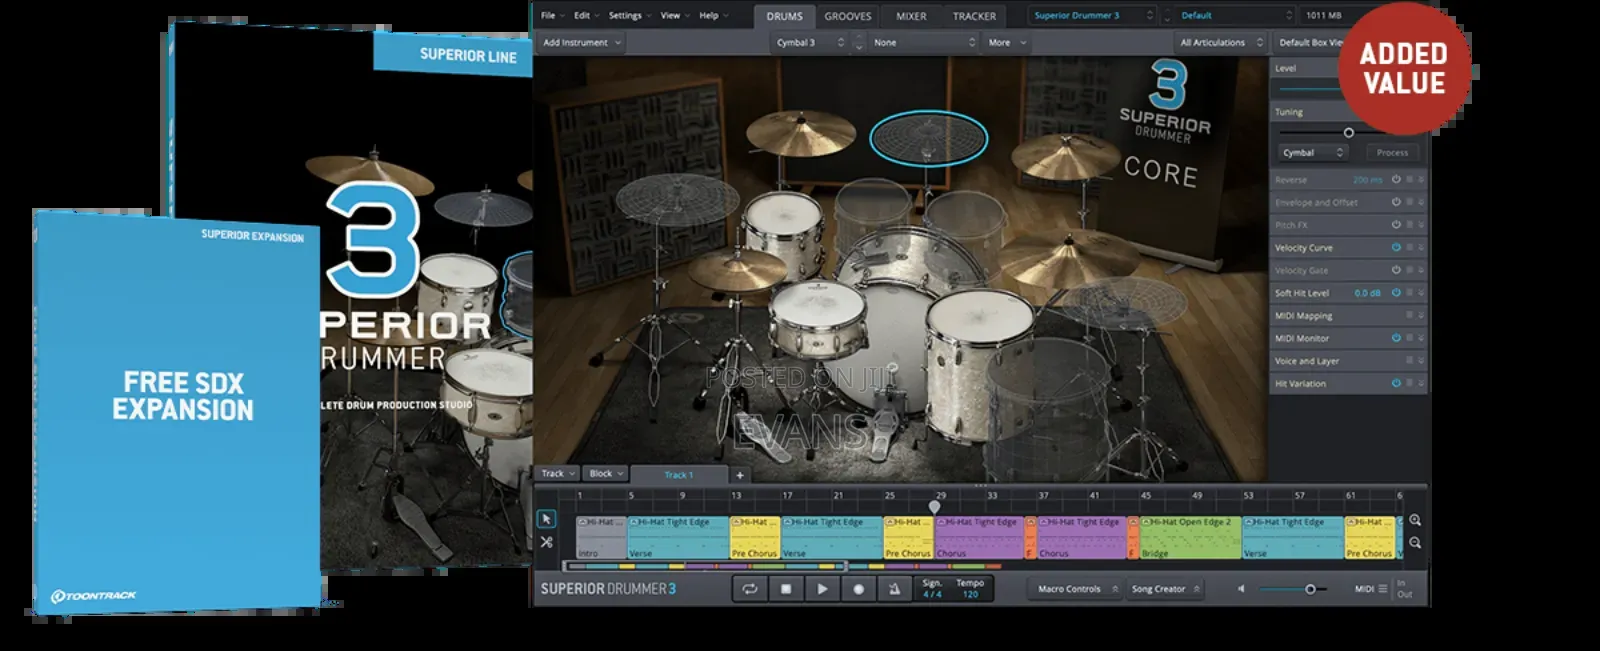Open the More dropdown
1600x651 pixels.
coord(1007,43)
